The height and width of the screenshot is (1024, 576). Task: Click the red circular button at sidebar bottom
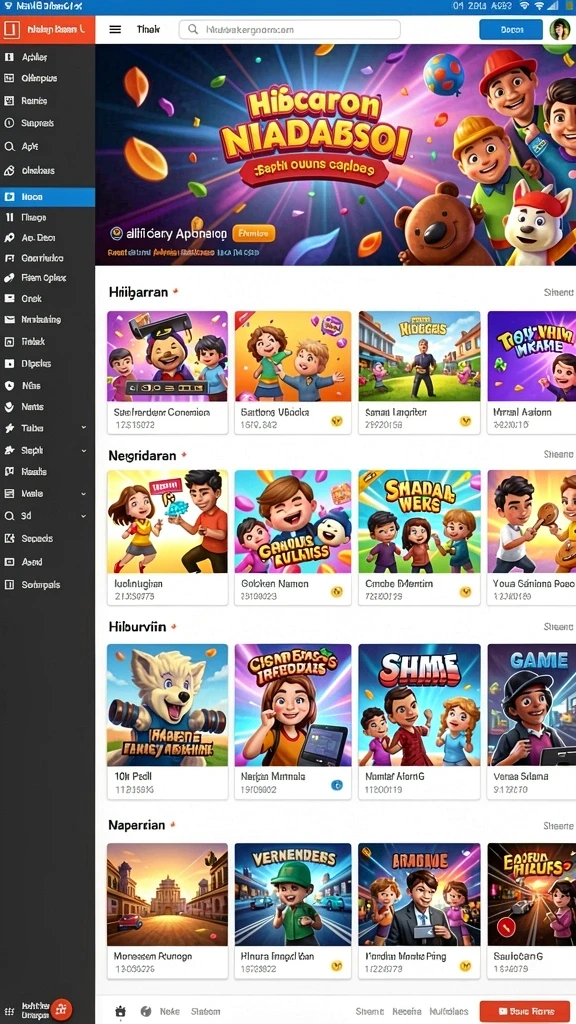pyautogui.click(x=61, y=1010)
